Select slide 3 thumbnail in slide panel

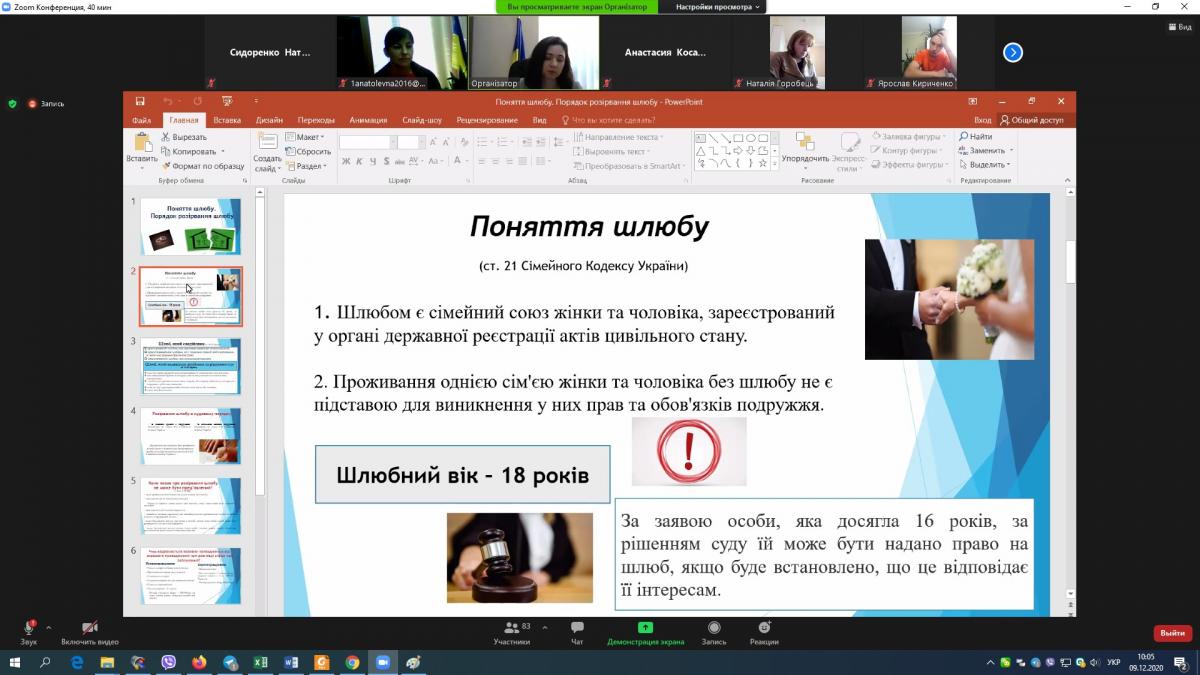(x=190, y=366)
